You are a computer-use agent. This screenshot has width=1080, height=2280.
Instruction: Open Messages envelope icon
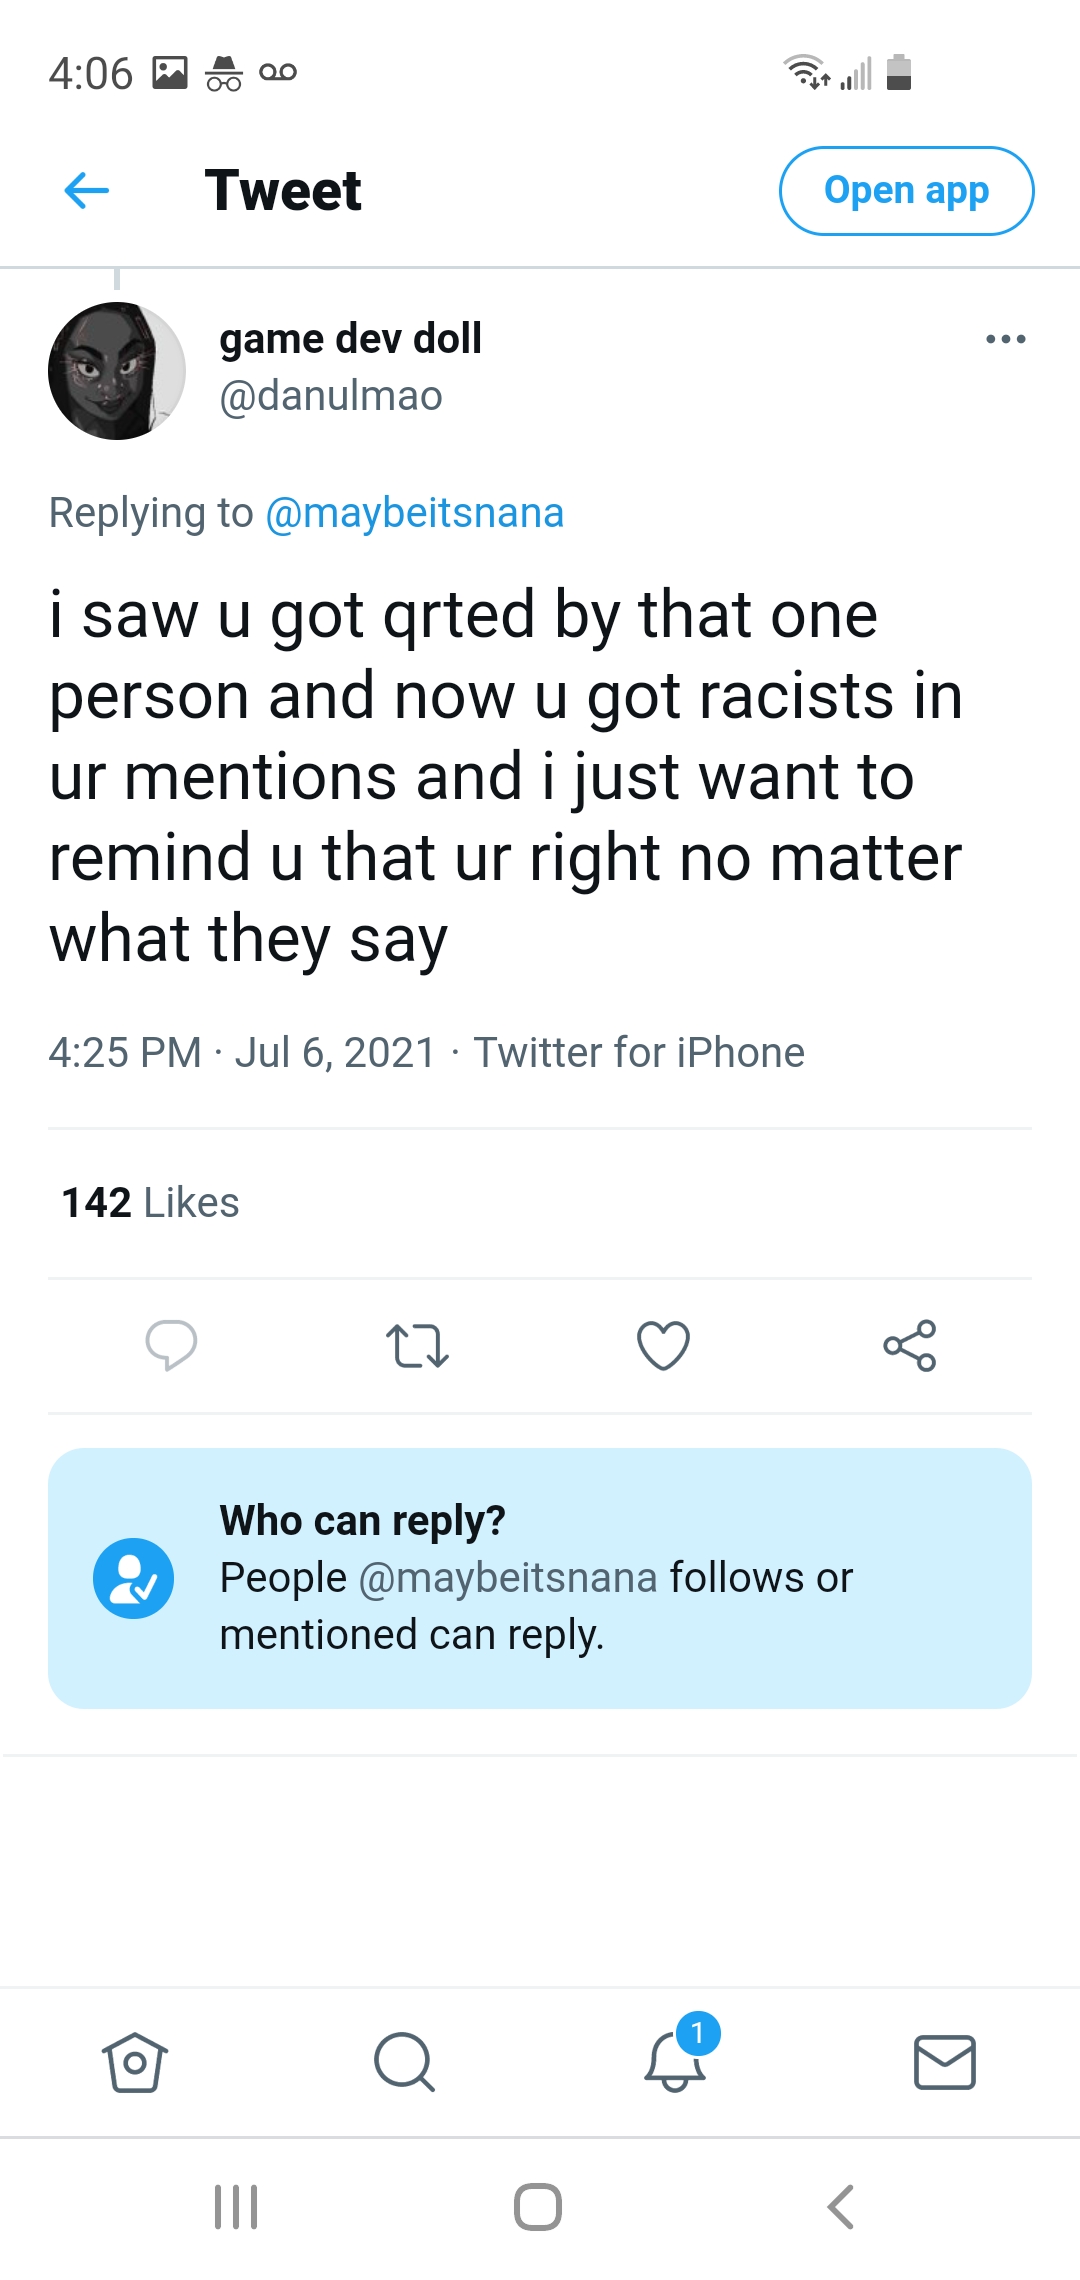click(945, 2062)
